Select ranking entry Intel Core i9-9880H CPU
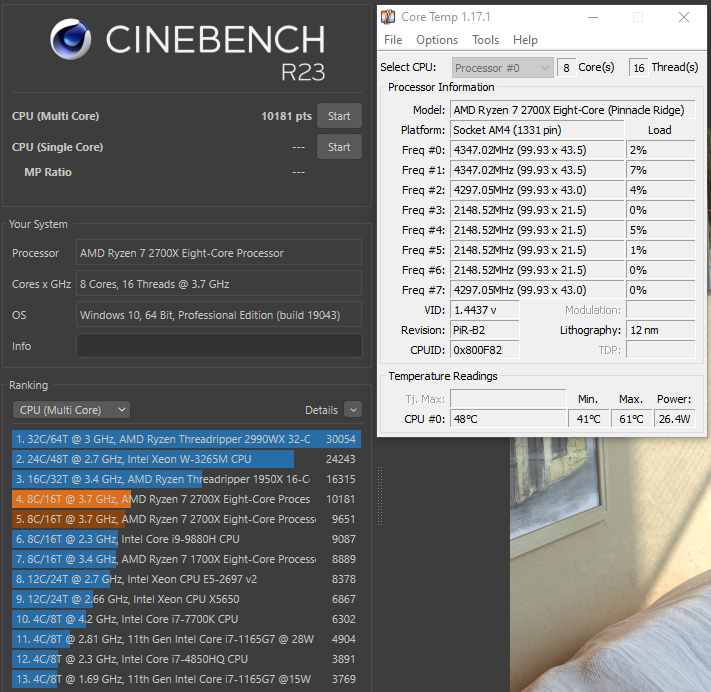Screen dimensions: 711x692 (186, 539)
